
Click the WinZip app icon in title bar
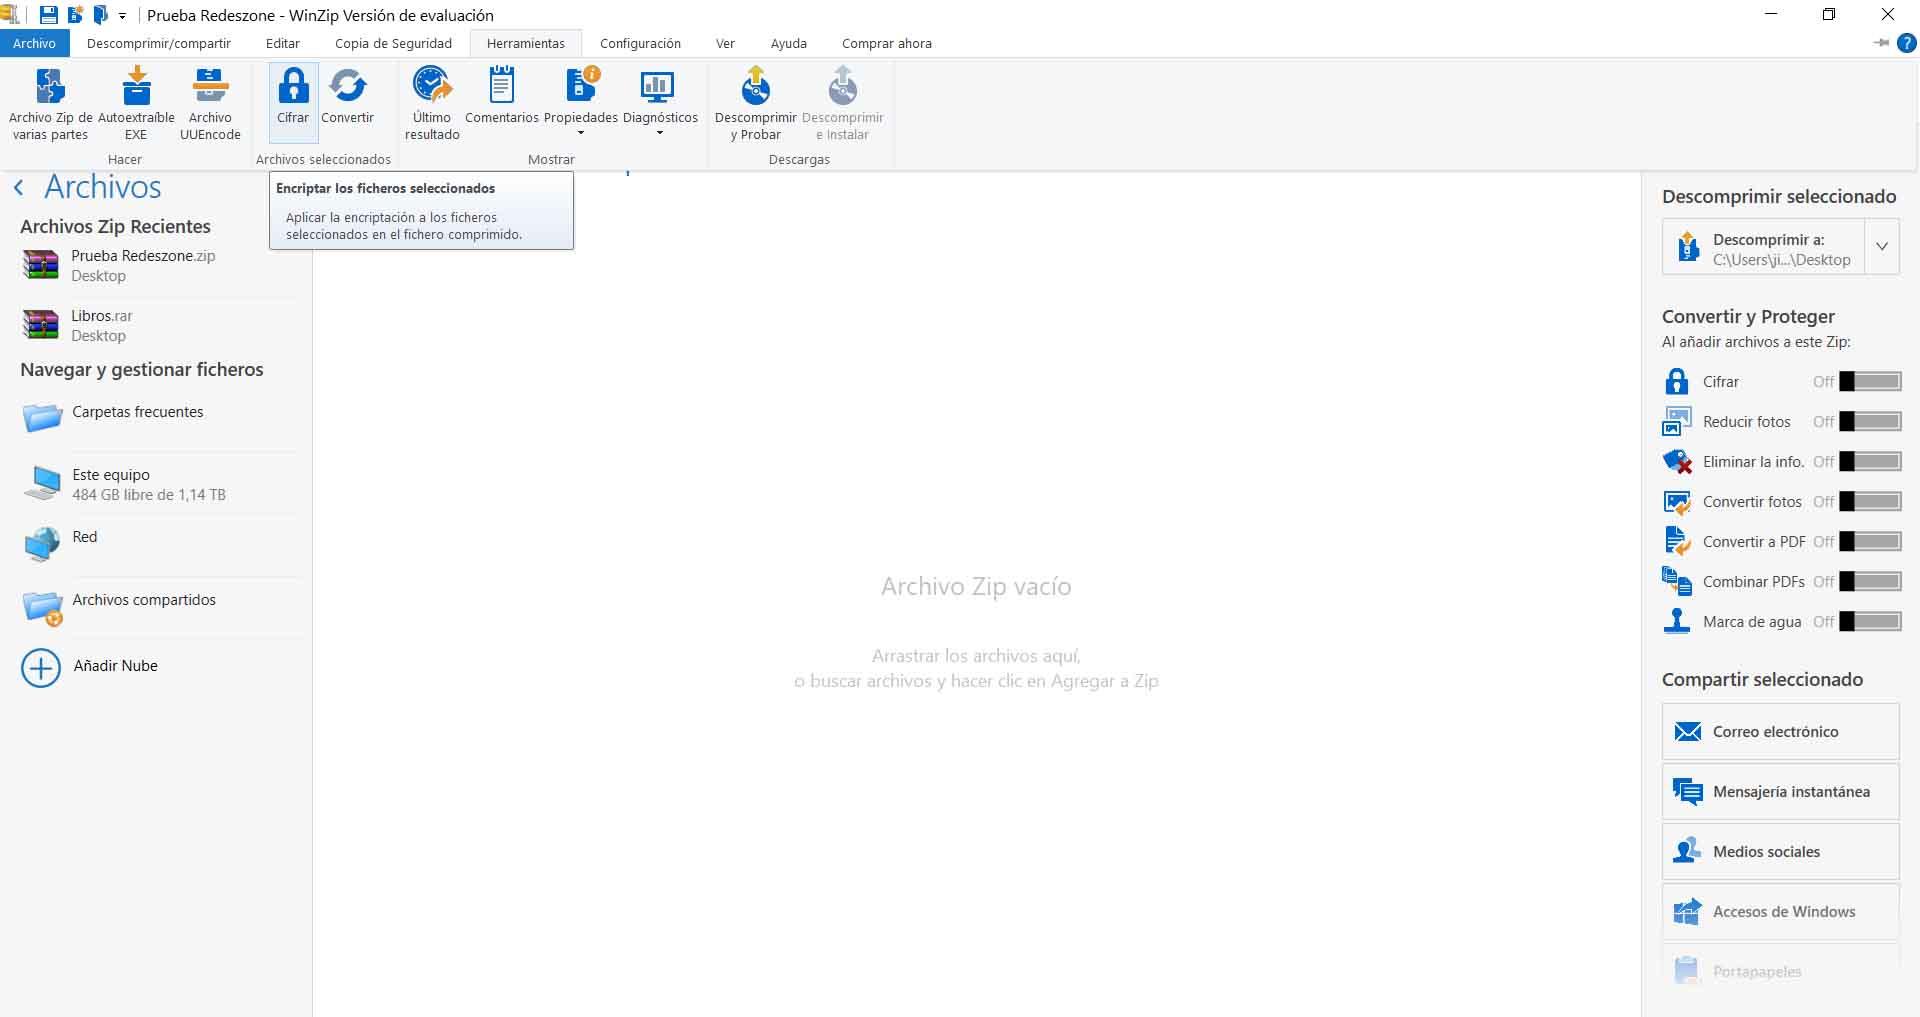(x=11, y=15)
